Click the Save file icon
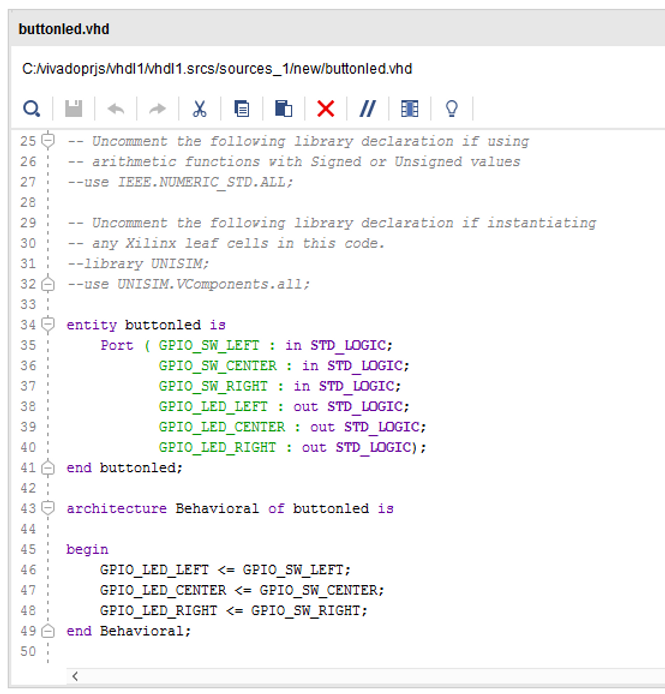This screenshot has width=665, height=694. click(74, 109)
